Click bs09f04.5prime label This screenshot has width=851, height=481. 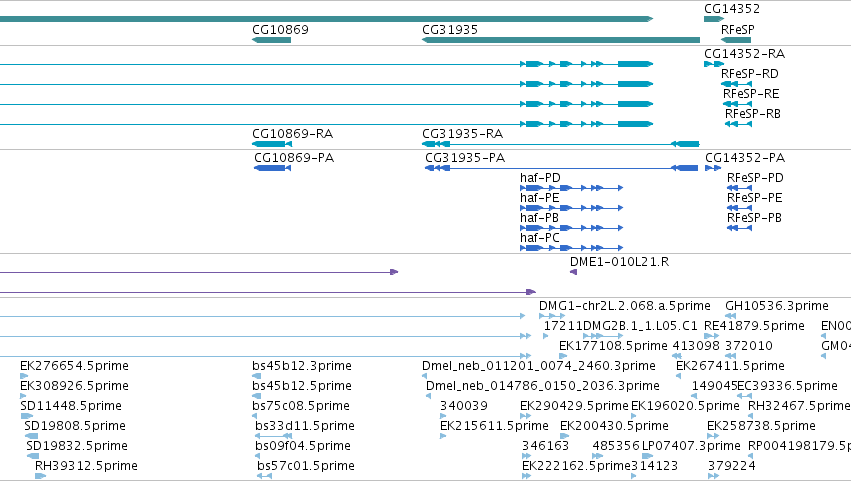tap(303, 446)
